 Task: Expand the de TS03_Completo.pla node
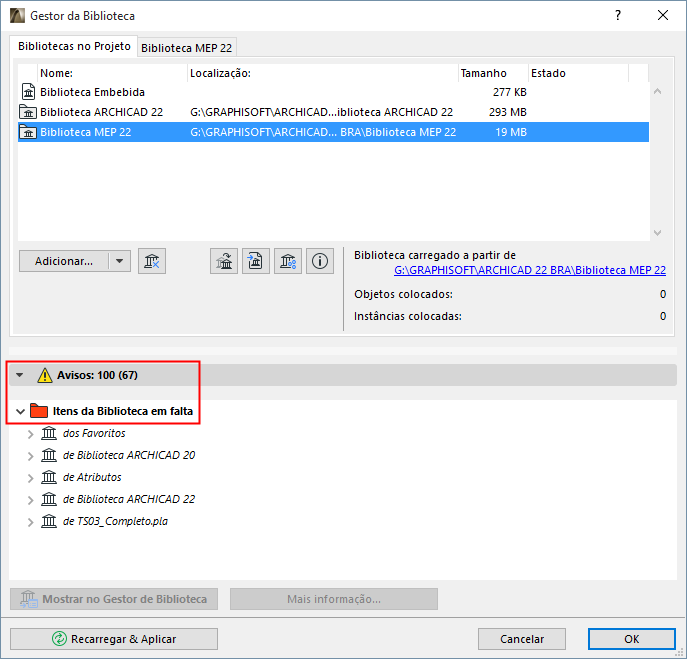pyautogui.click(x=30, y=522)
